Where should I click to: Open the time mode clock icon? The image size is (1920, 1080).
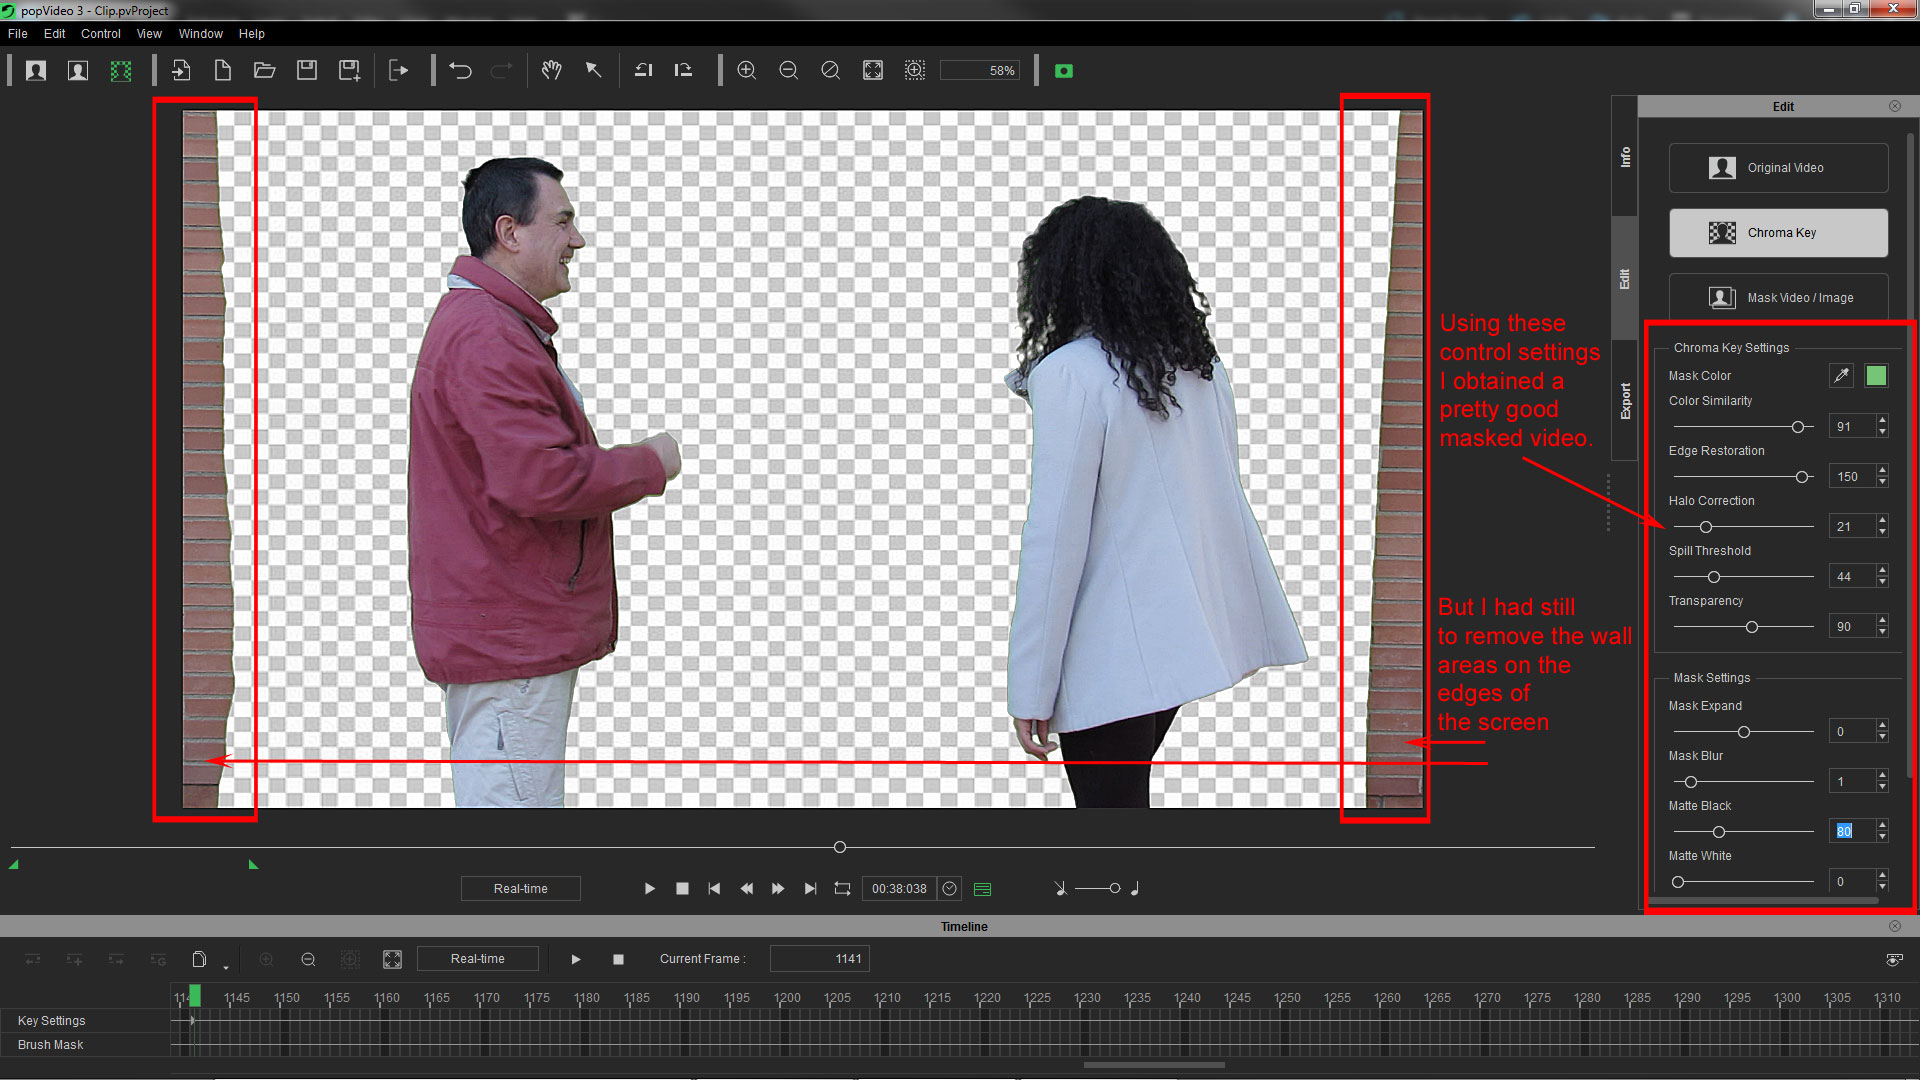(x=950, y=888)
